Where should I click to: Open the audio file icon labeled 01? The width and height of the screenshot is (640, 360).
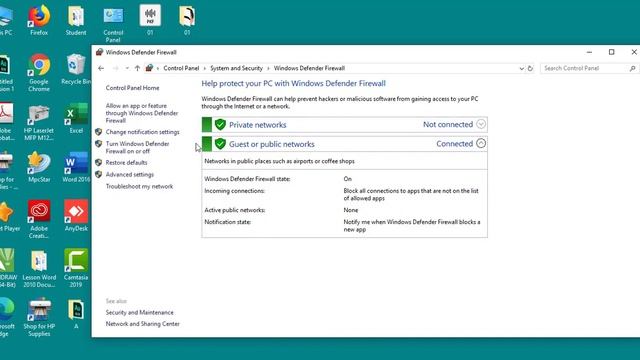point(150,20)
